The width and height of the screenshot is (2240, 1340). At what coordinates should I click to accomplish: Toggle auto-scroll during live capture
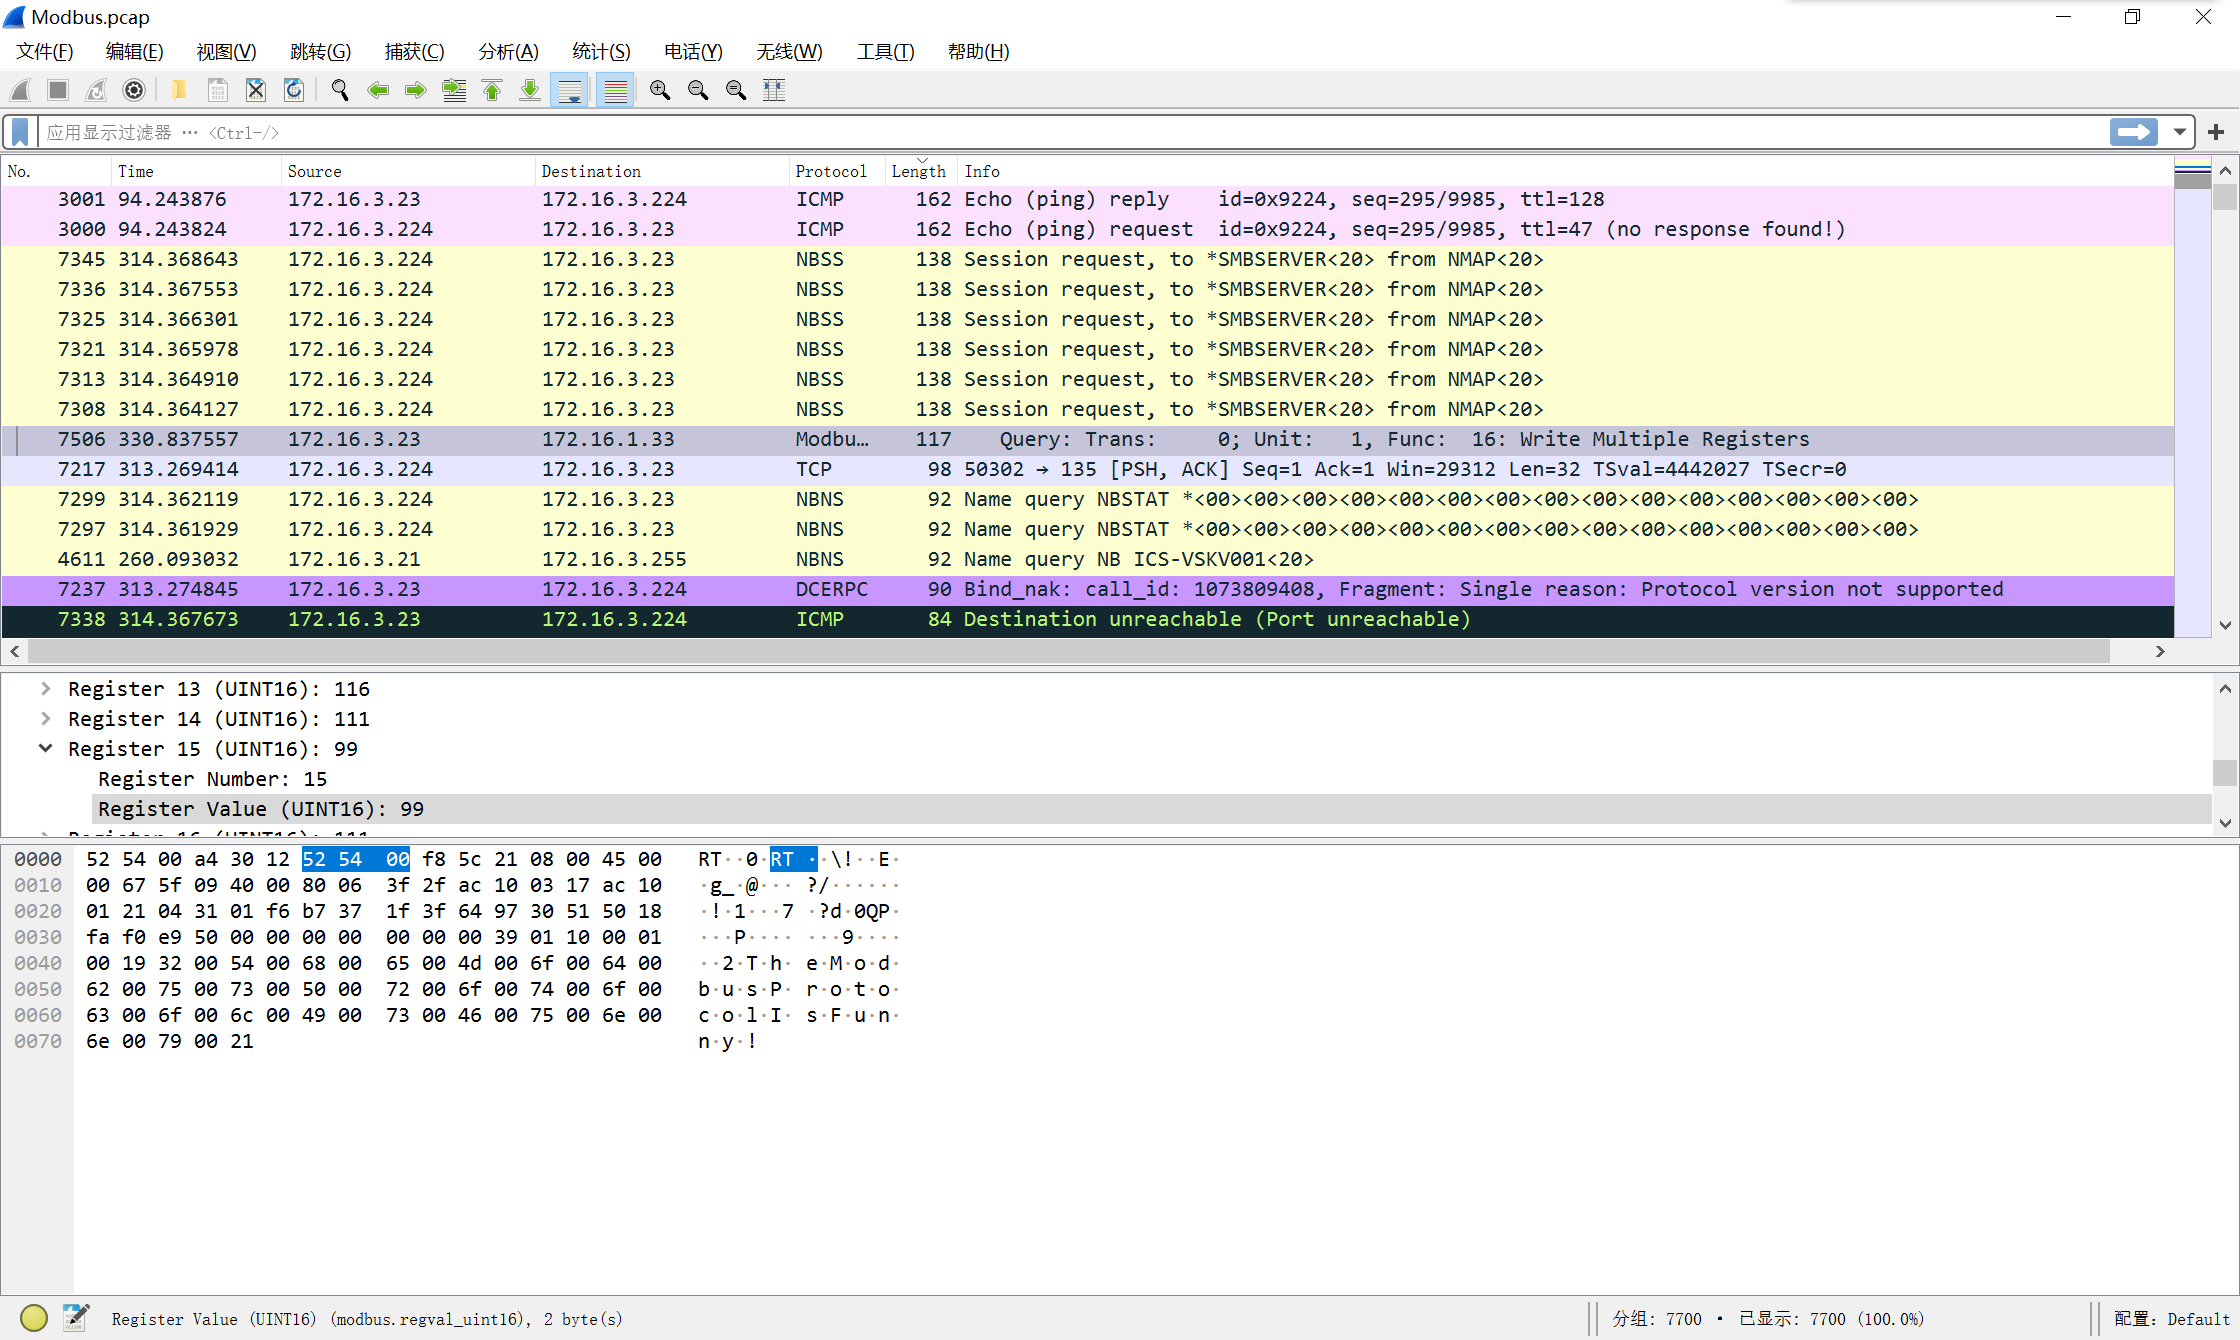click(570, 90)
